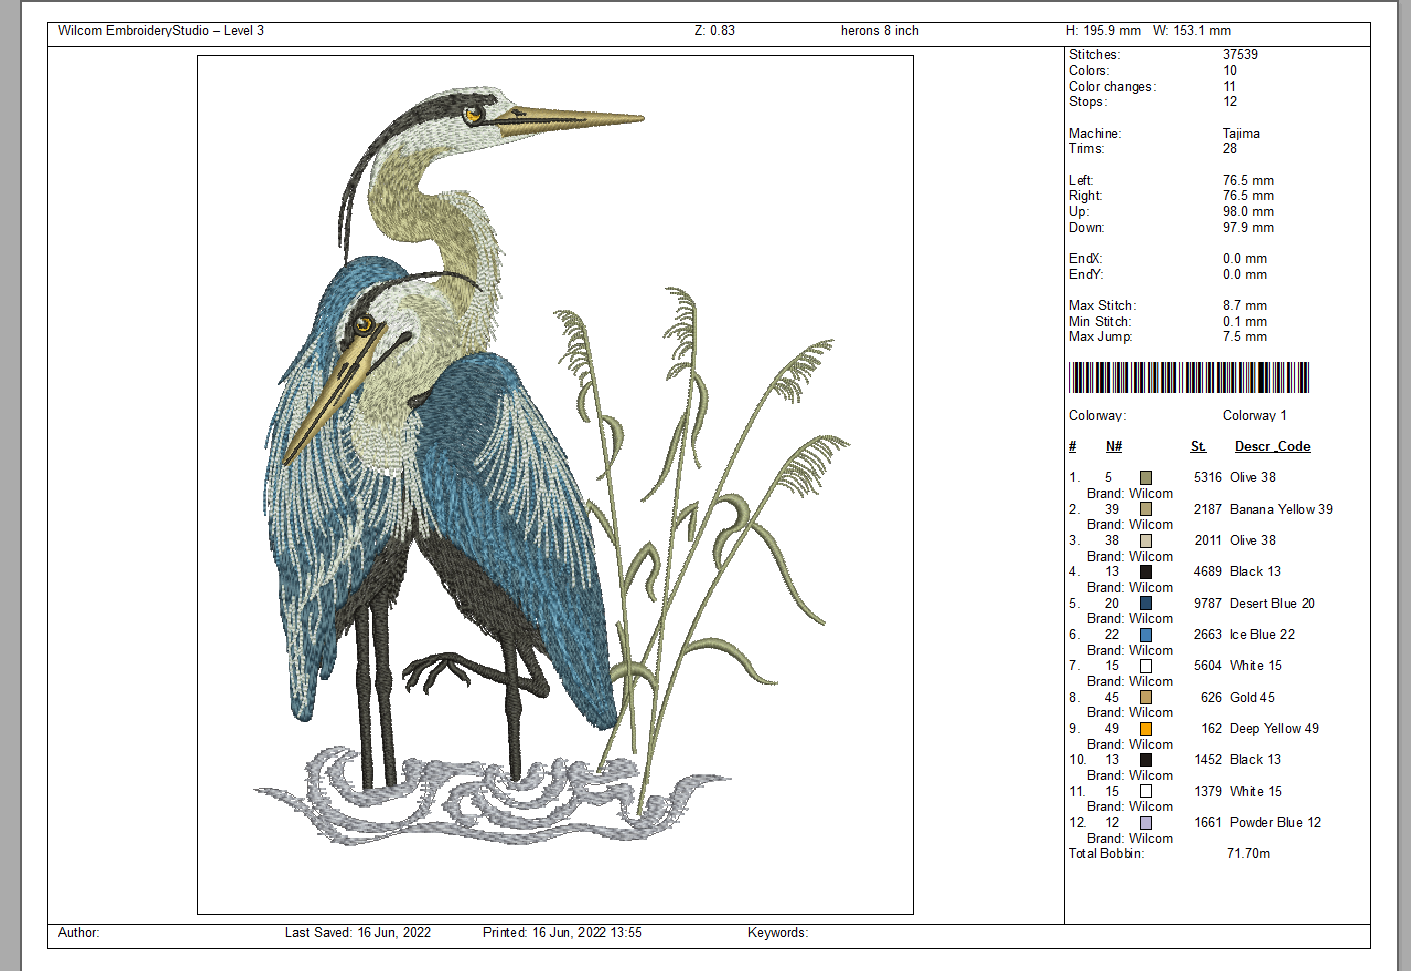The height and width of the screenshot is (971, 1411).
Task: Click the stitch count '5316' in row 1
Action: [1208, 478]
